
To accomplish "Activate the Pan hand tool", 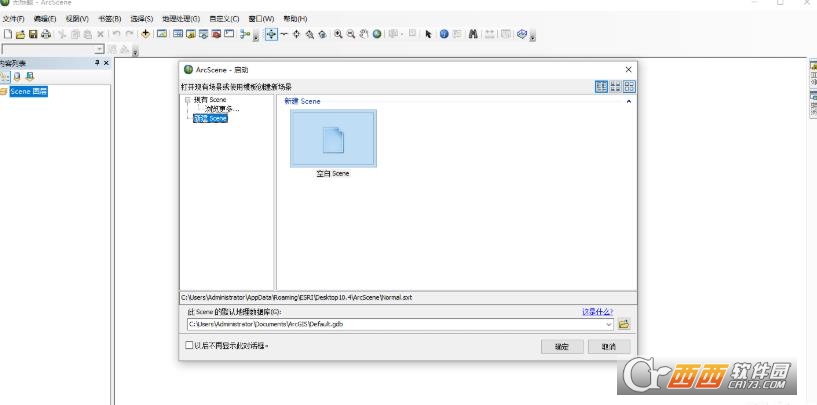I will pos(364,34).
